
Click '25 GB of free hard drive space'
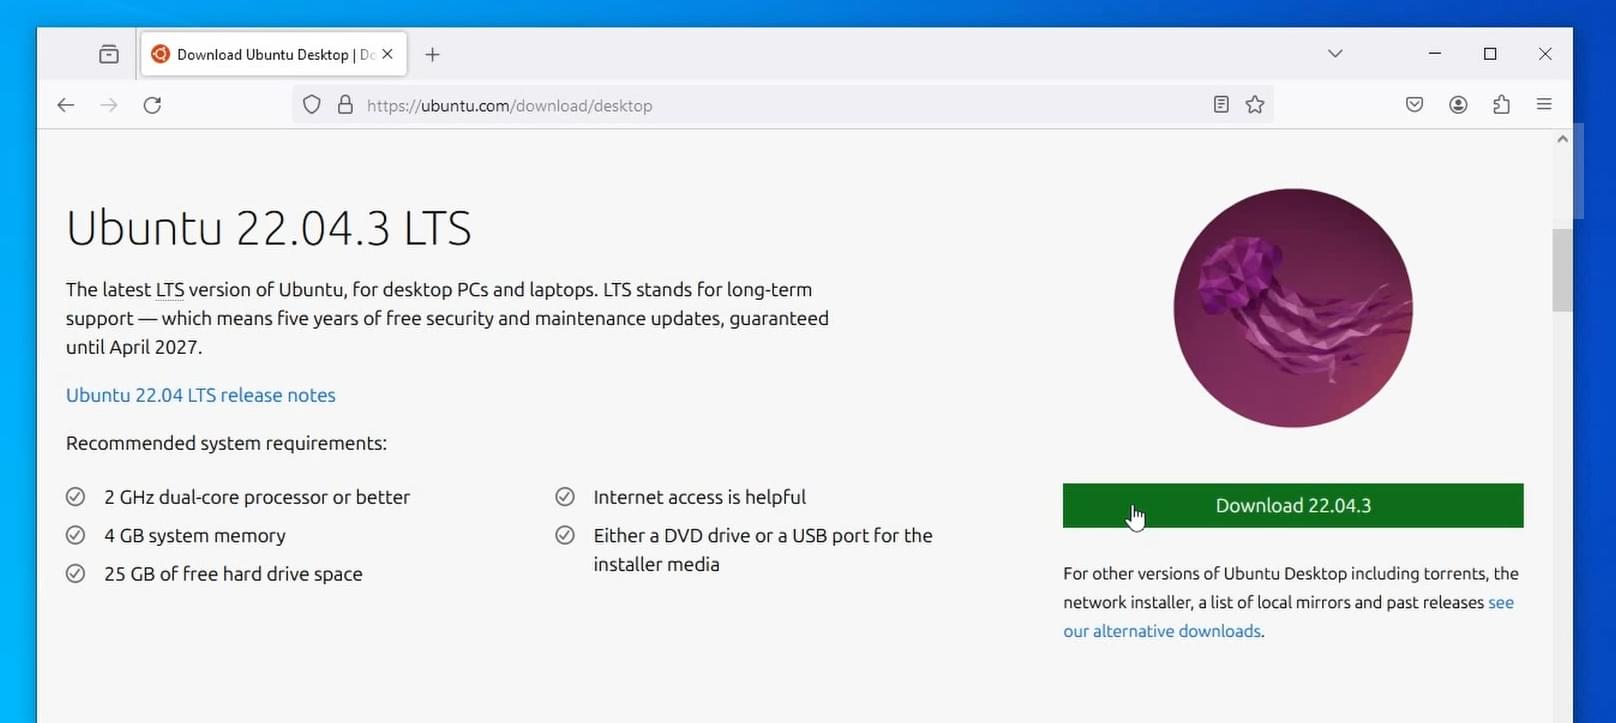tap(233, 574)
